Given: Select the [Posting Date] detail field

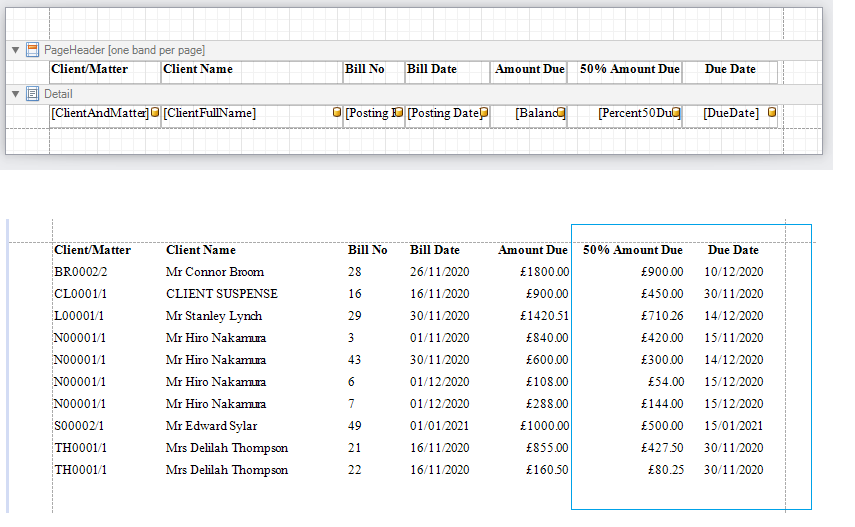Looking at the screenshot, I should point(448,116).
